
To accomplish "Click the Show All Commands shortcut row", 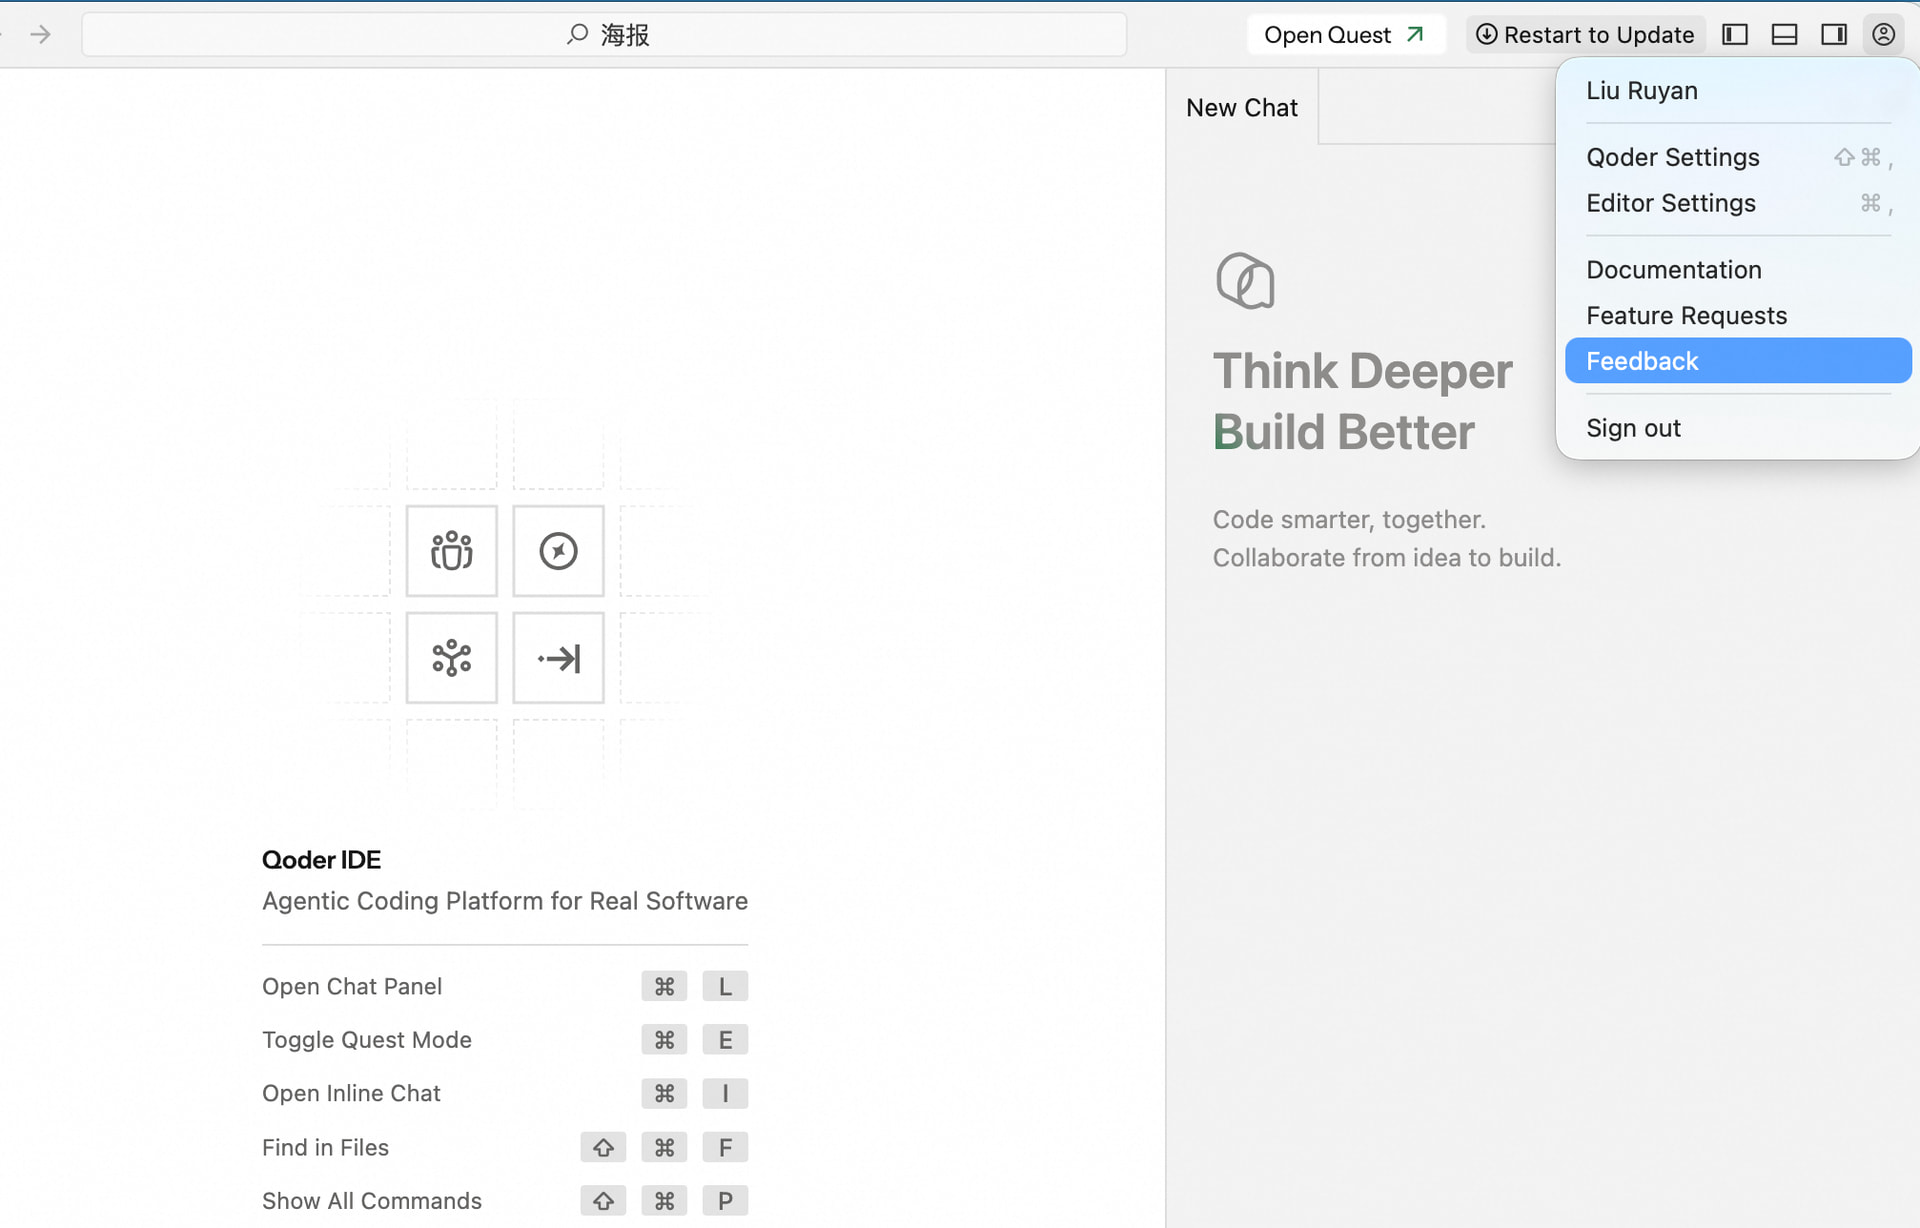I will pyautogui.click(x=505, y=1201).
